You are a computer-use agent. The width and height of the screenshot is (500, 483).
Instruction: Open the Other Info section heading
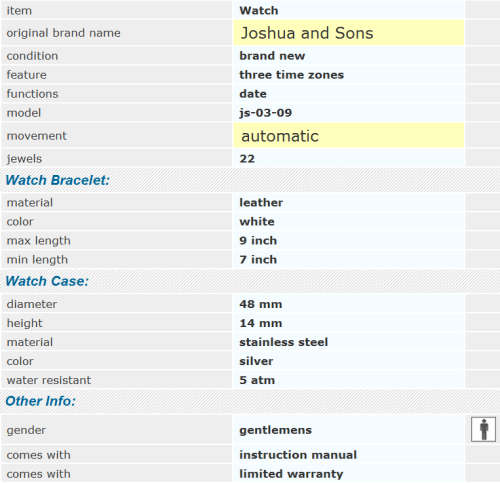(41, 401)
